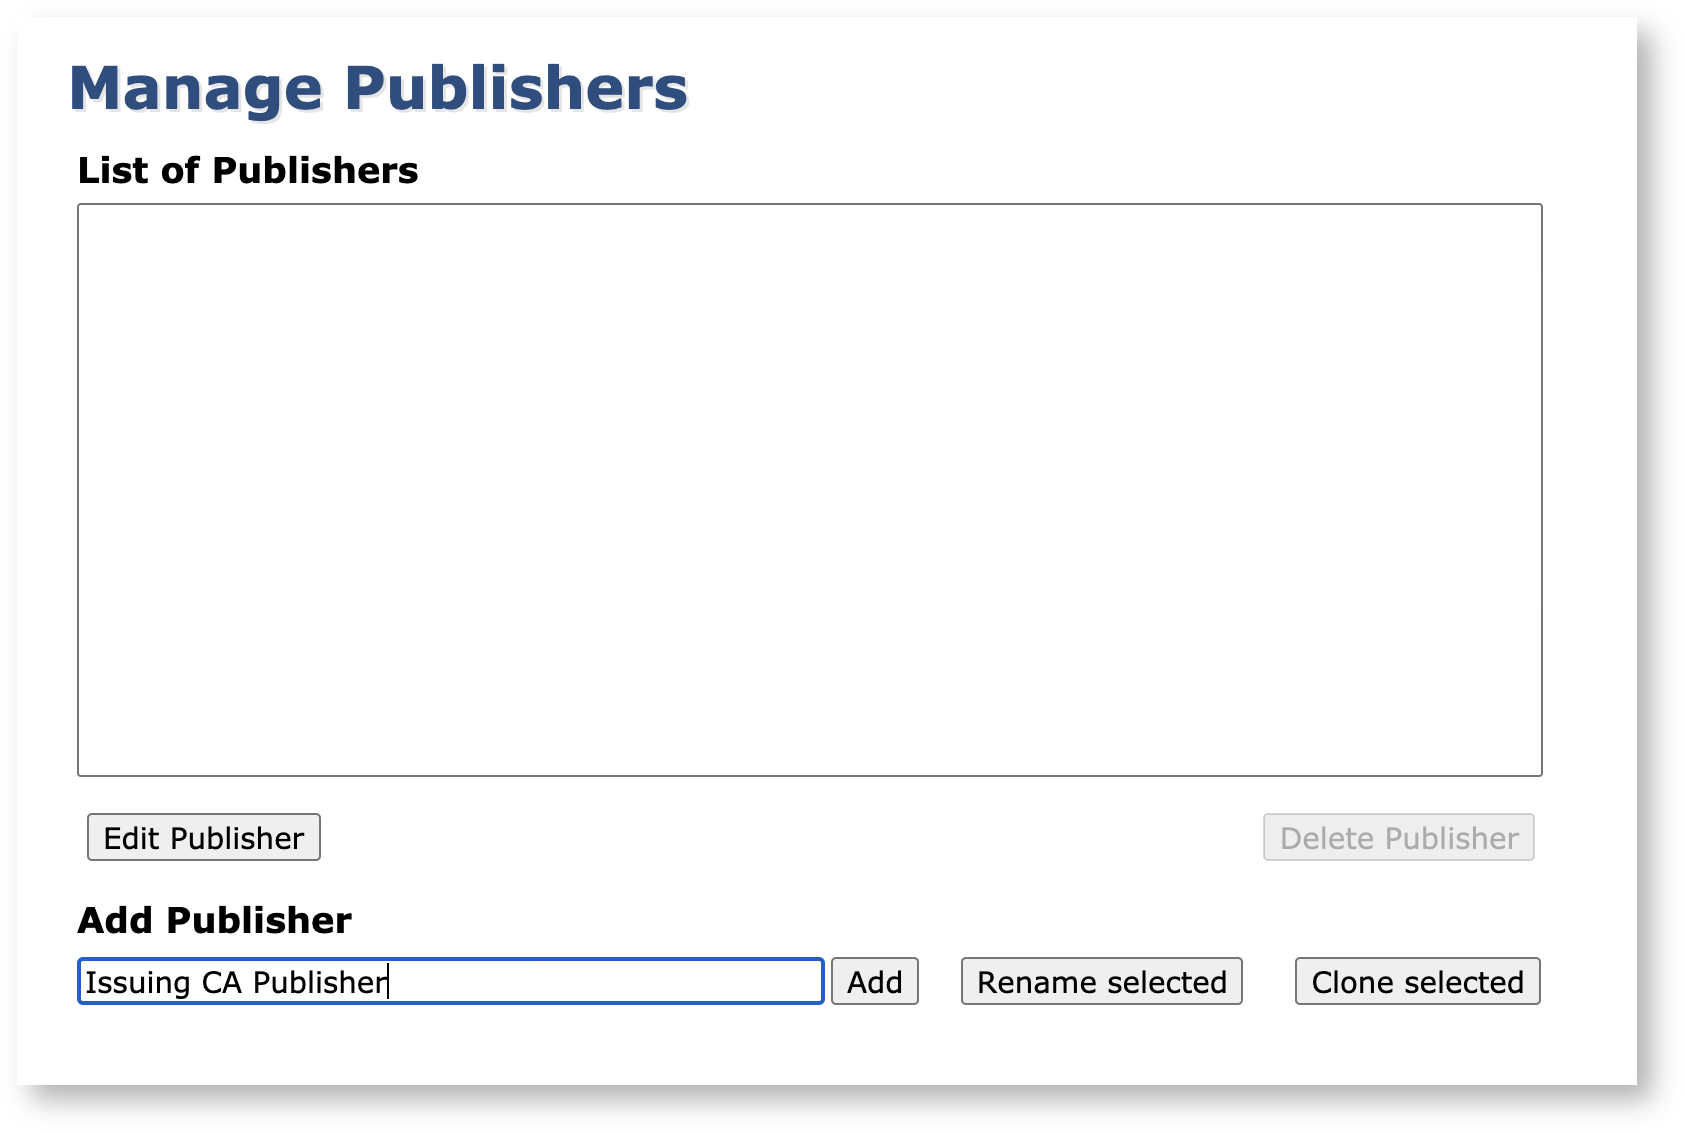The image size is (1685, 1133).
Task: Edit the selected publisher entry
Action: coord(204,837)
